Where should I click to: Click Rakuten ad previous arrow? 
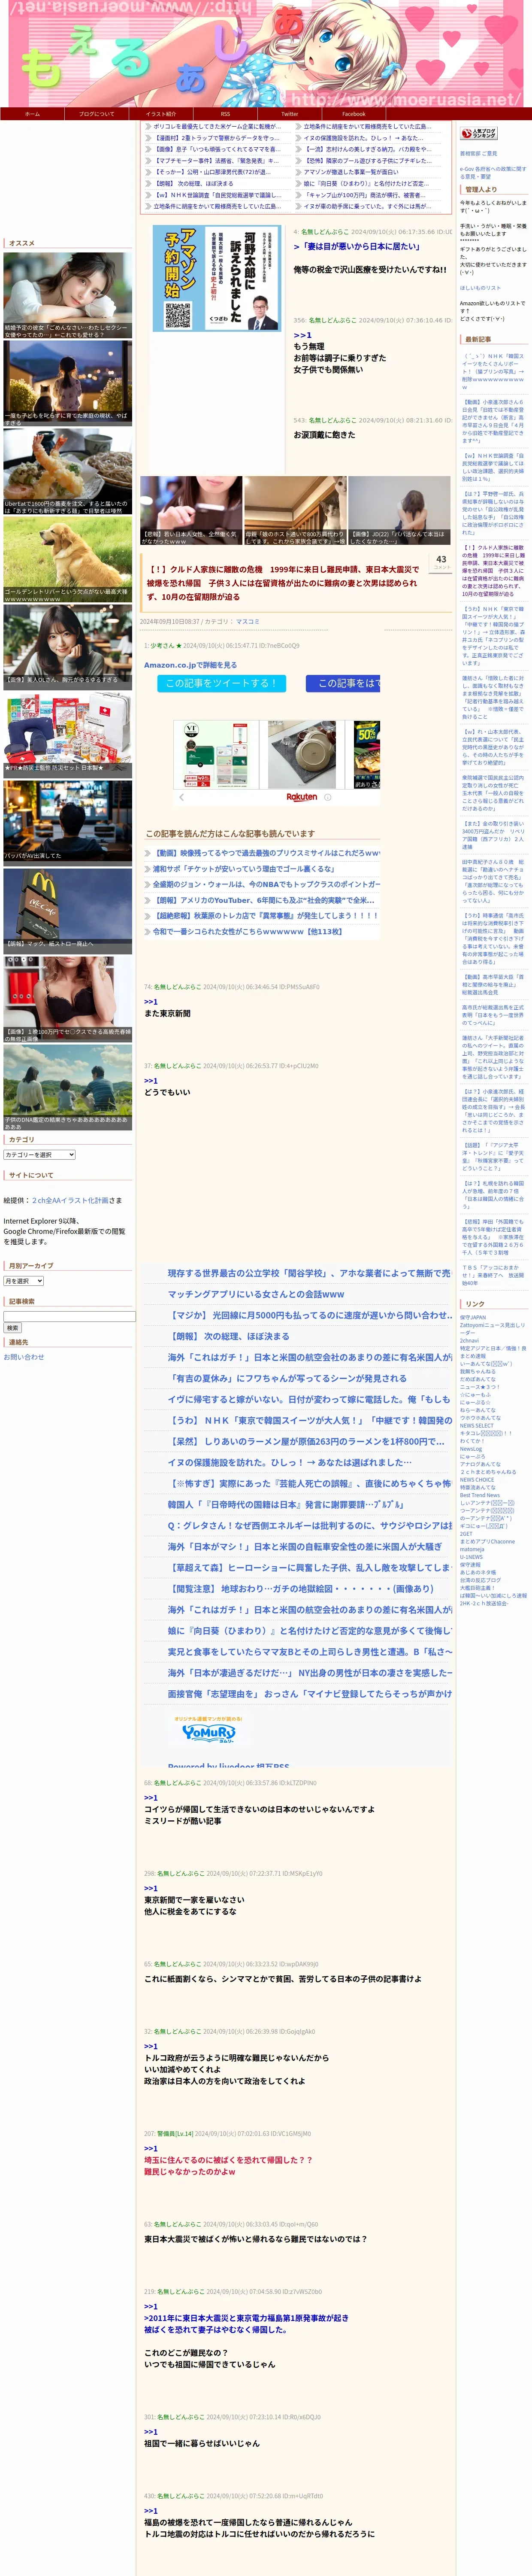pyautogui.click(x=181, y=797)
